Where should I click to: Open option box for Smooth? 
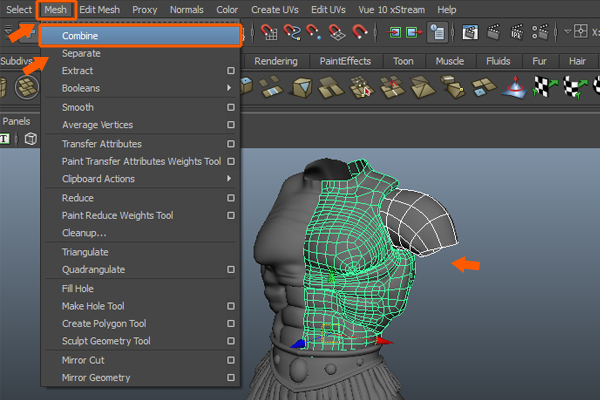(x=231, y=107)
